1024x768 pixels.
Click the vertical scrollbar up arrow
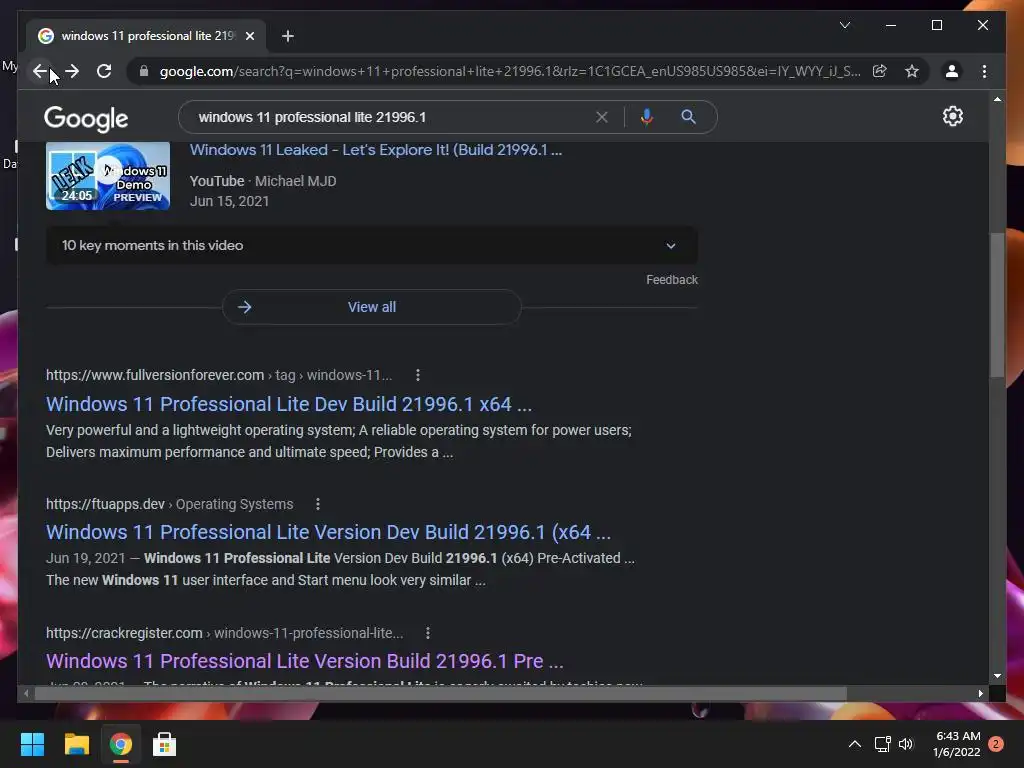pyautogui.click(x=997, y=99)
